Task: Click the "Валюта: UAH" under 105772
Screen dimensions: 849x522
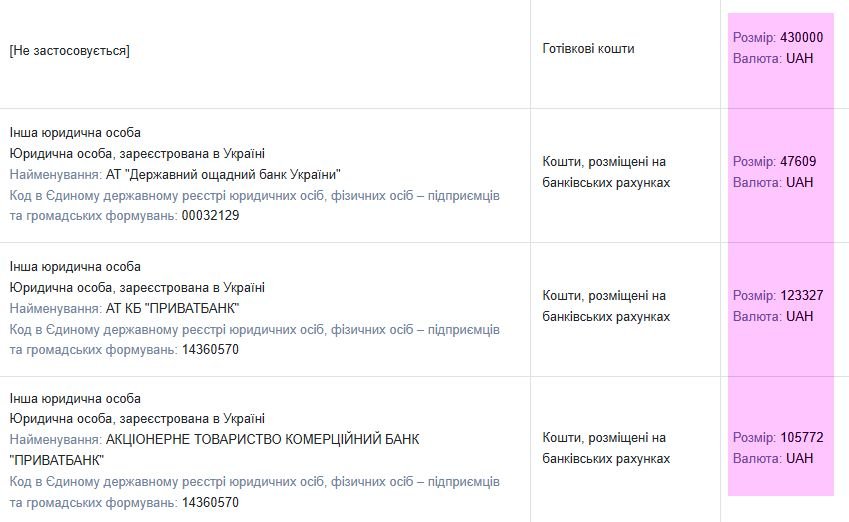Action: tap(773, 459)
